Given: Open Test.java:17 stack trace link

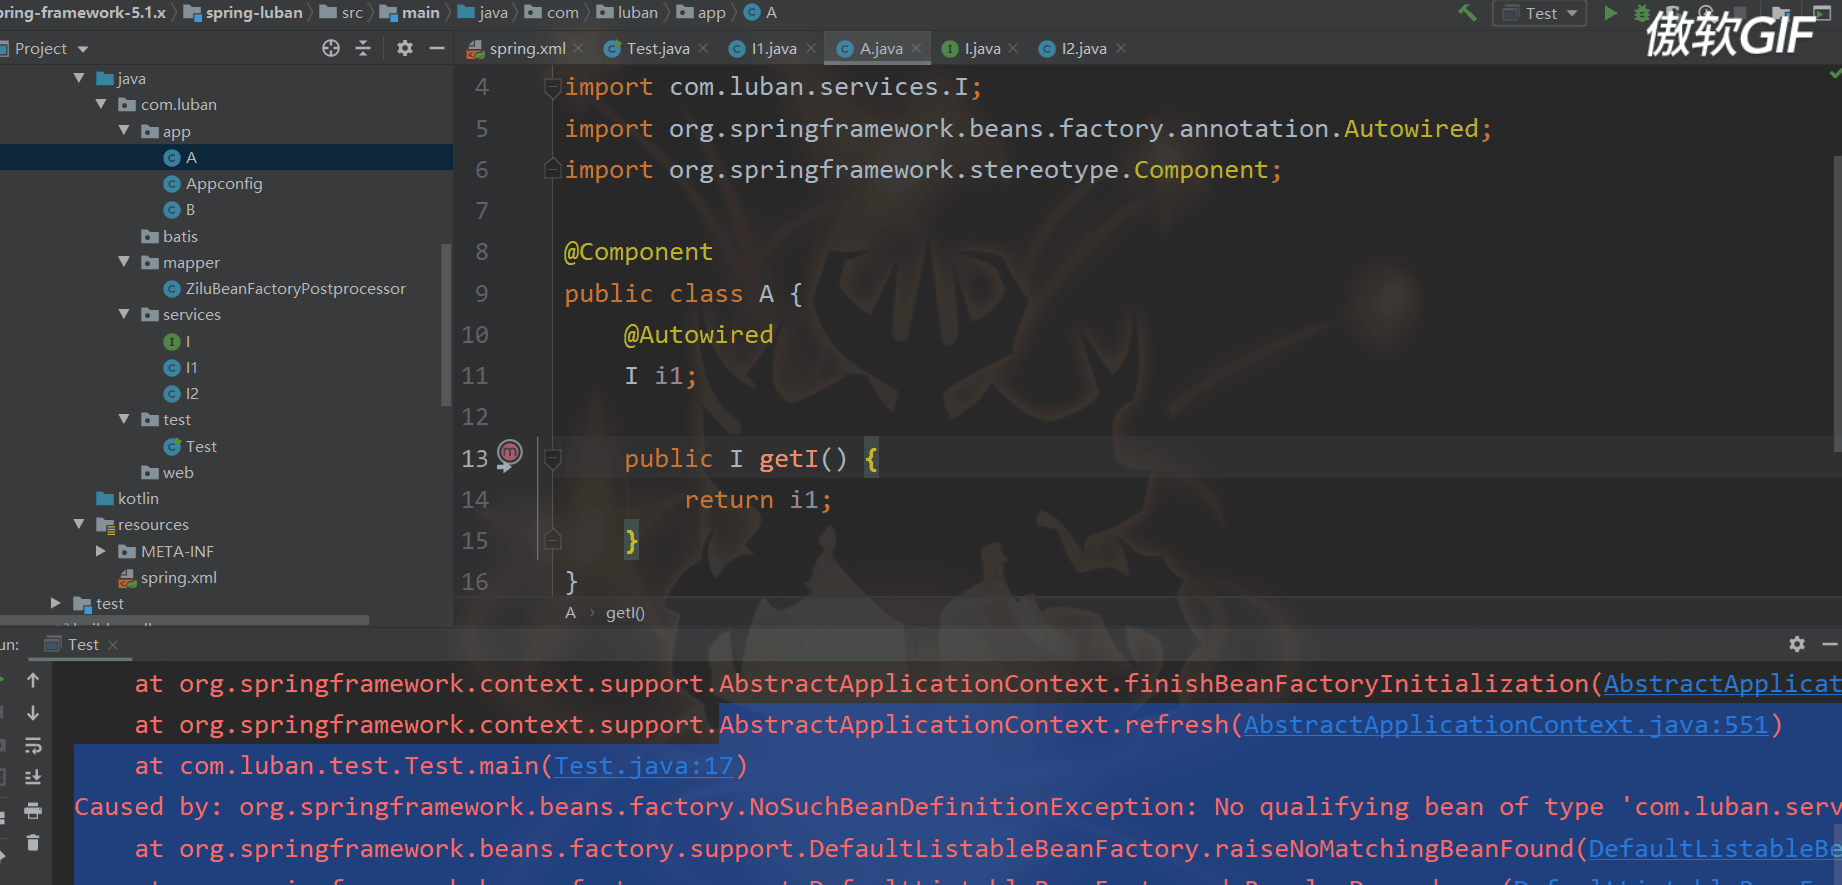Looking at the screenshot, I should pyautogui.click(x=644, y=766).
